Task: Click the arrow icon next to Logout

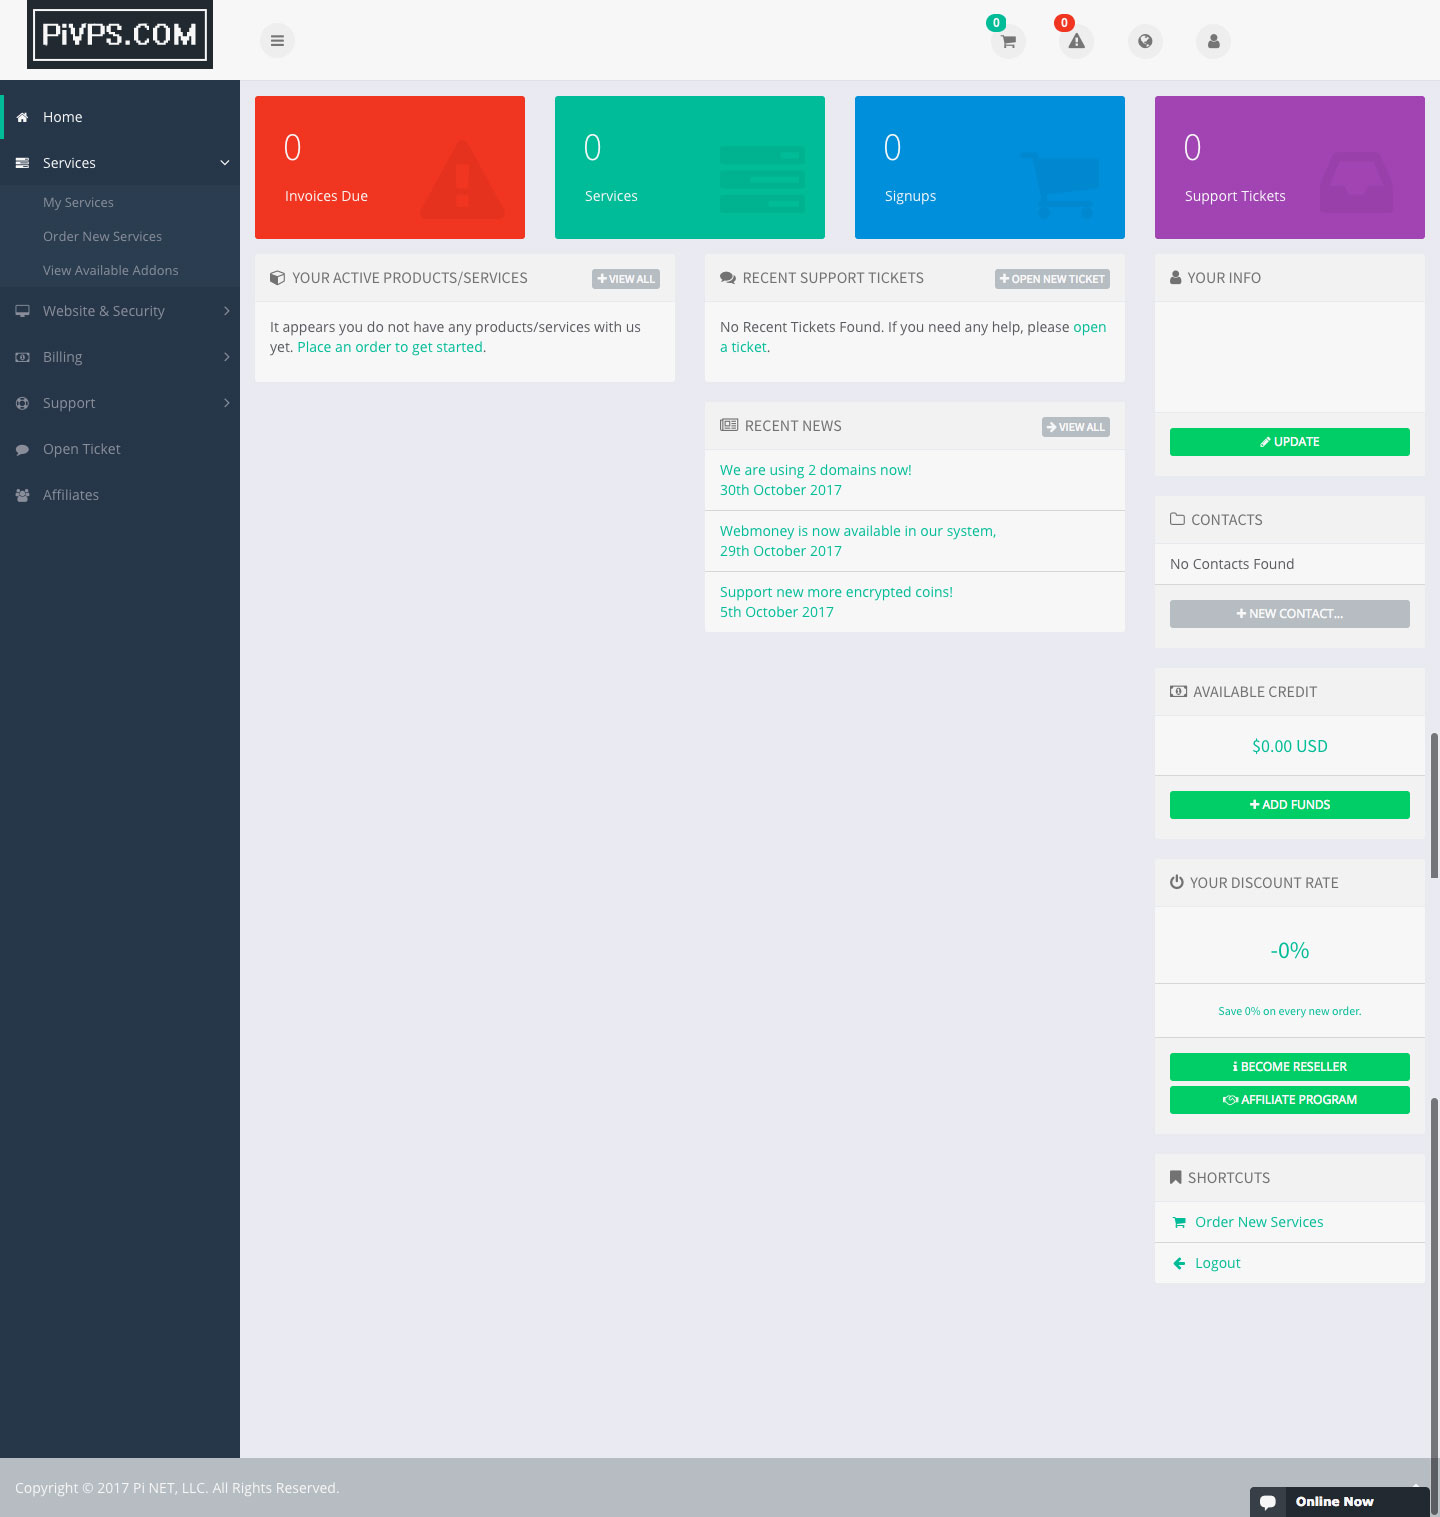Action: [1179, 1263]
